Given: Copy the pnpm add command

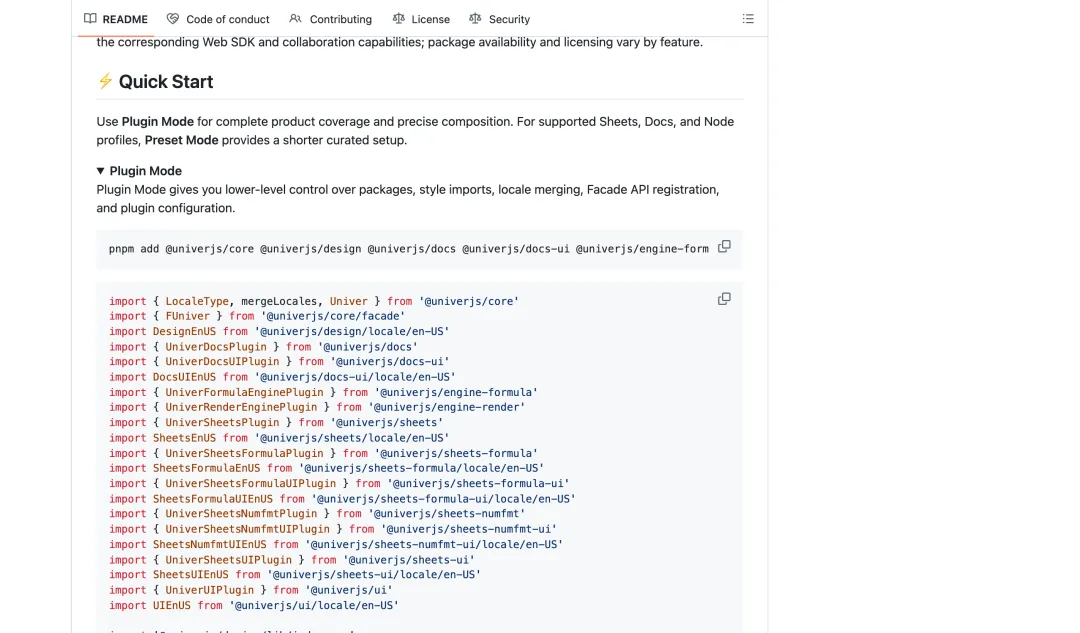Looking at the screenshot, I should click(724, 247).
